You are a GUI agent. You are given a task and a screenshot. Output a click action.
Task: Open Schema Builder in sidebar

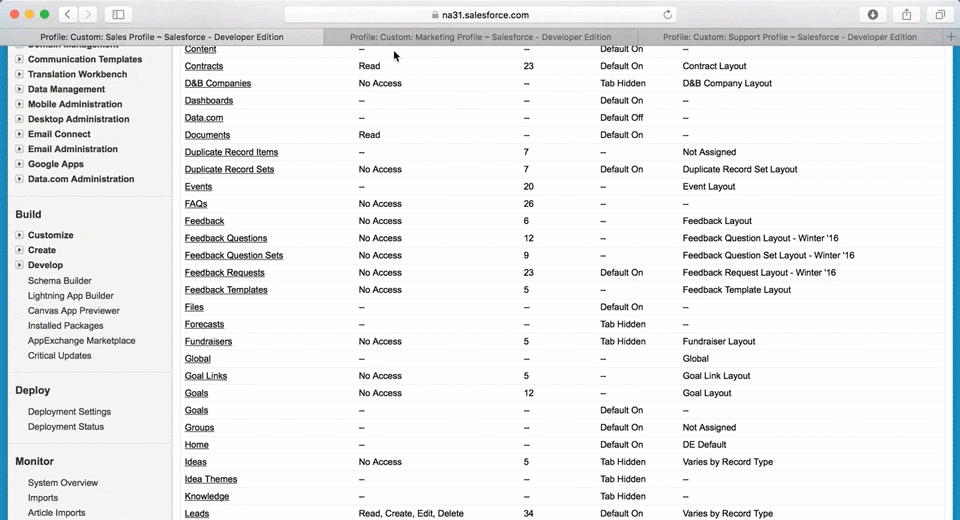coord(59,281)
